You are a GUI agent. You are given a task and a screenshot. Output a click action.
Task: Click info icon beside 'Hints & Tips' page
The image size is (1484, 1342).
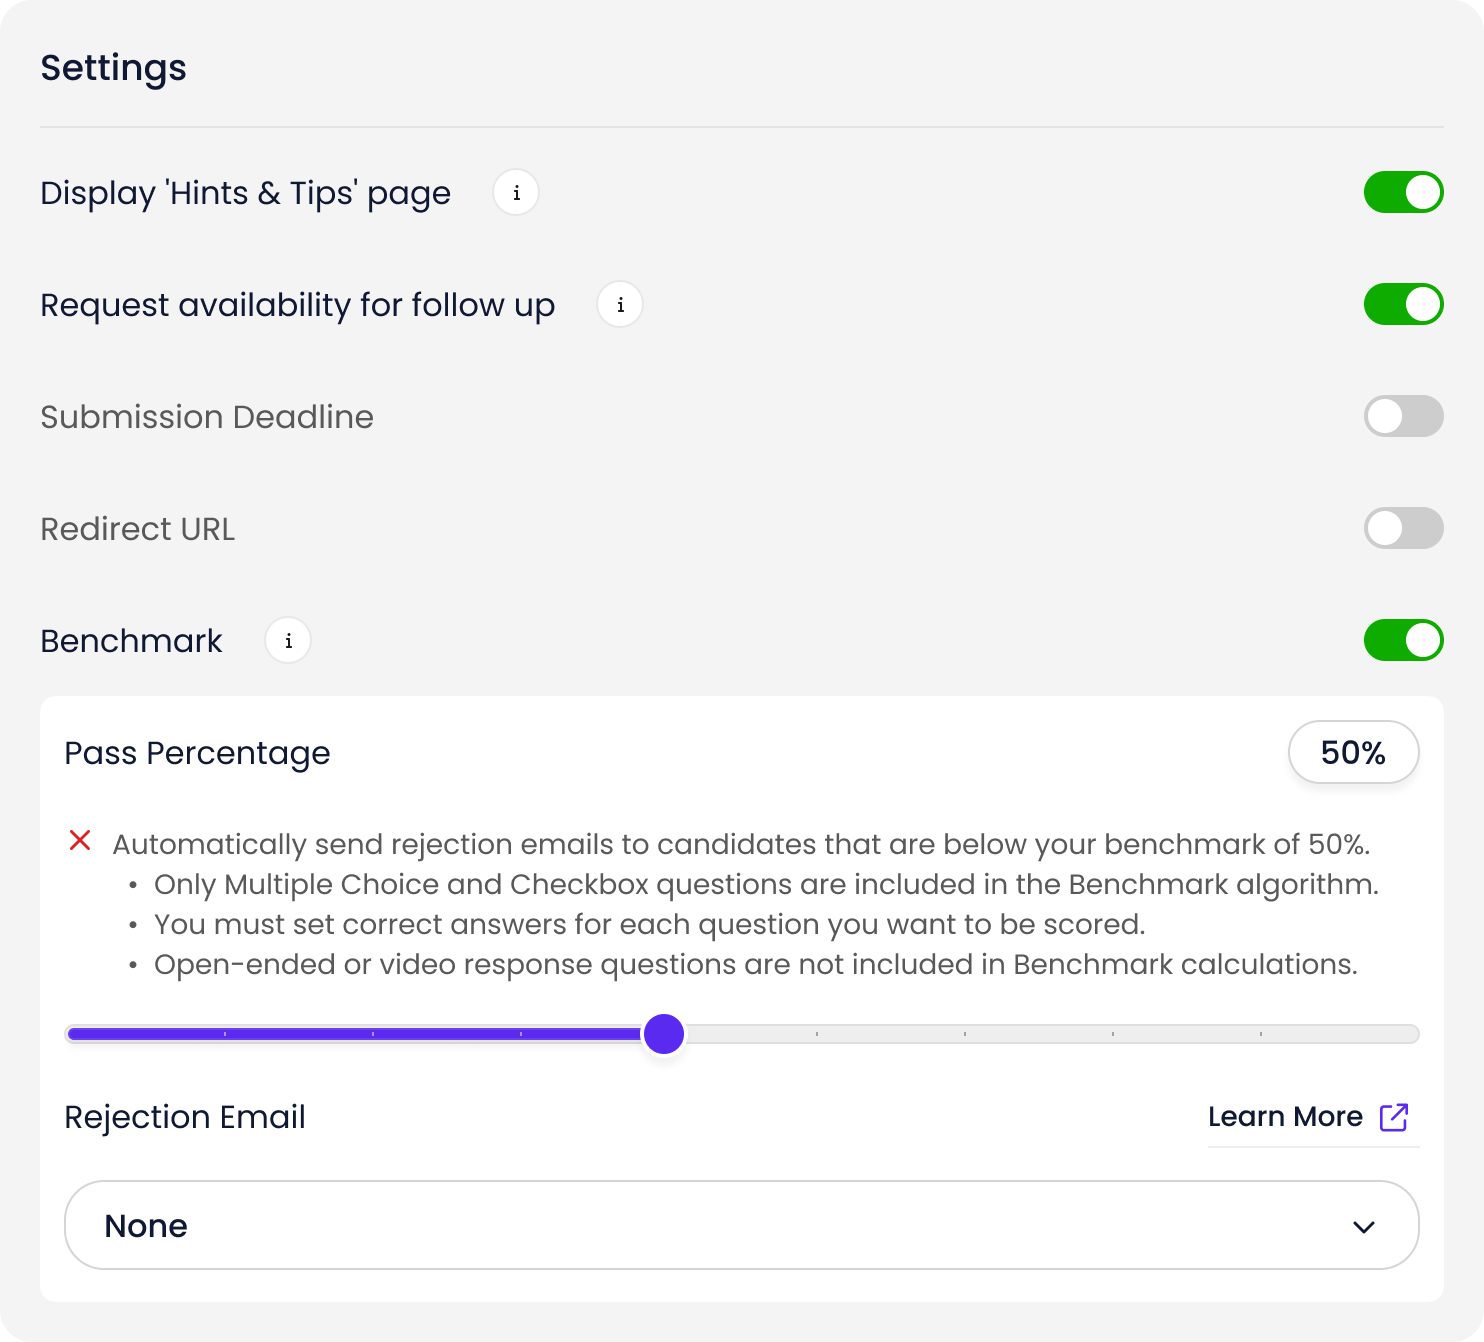(516, 193)
